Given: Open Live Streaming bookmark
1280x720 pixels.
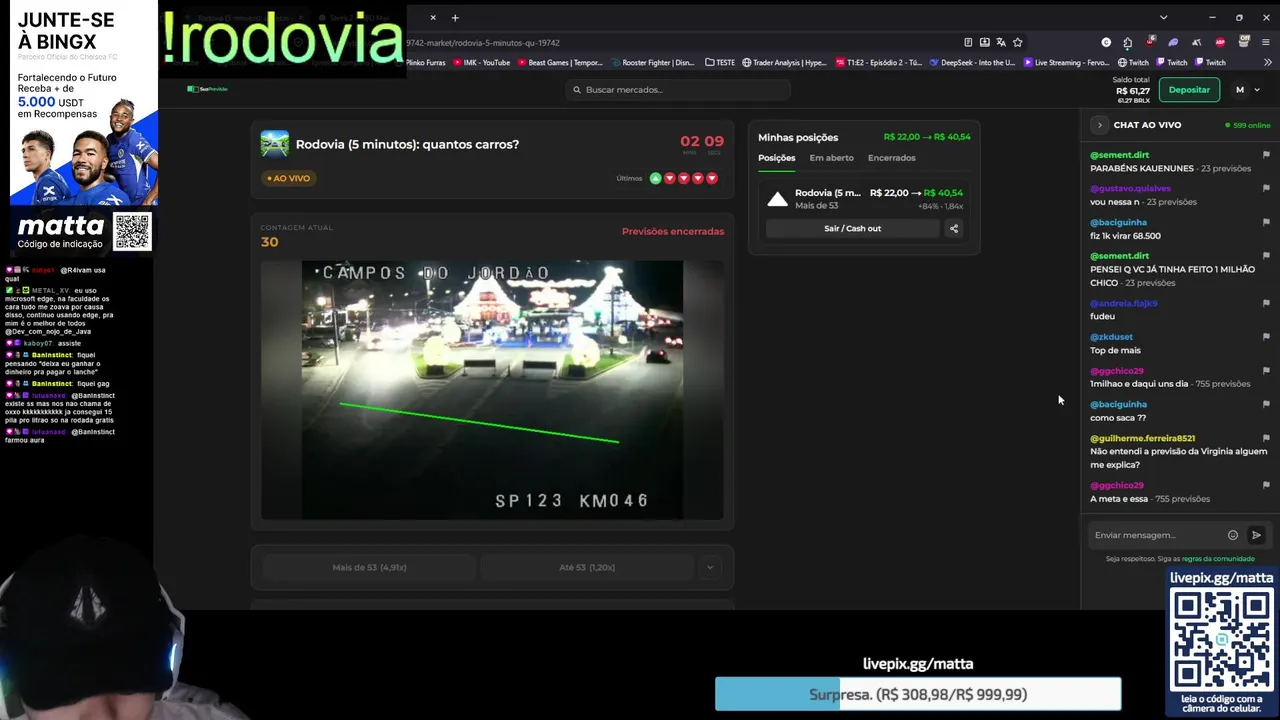Looking at the screenshot, I should click(x=1066, y=62).
